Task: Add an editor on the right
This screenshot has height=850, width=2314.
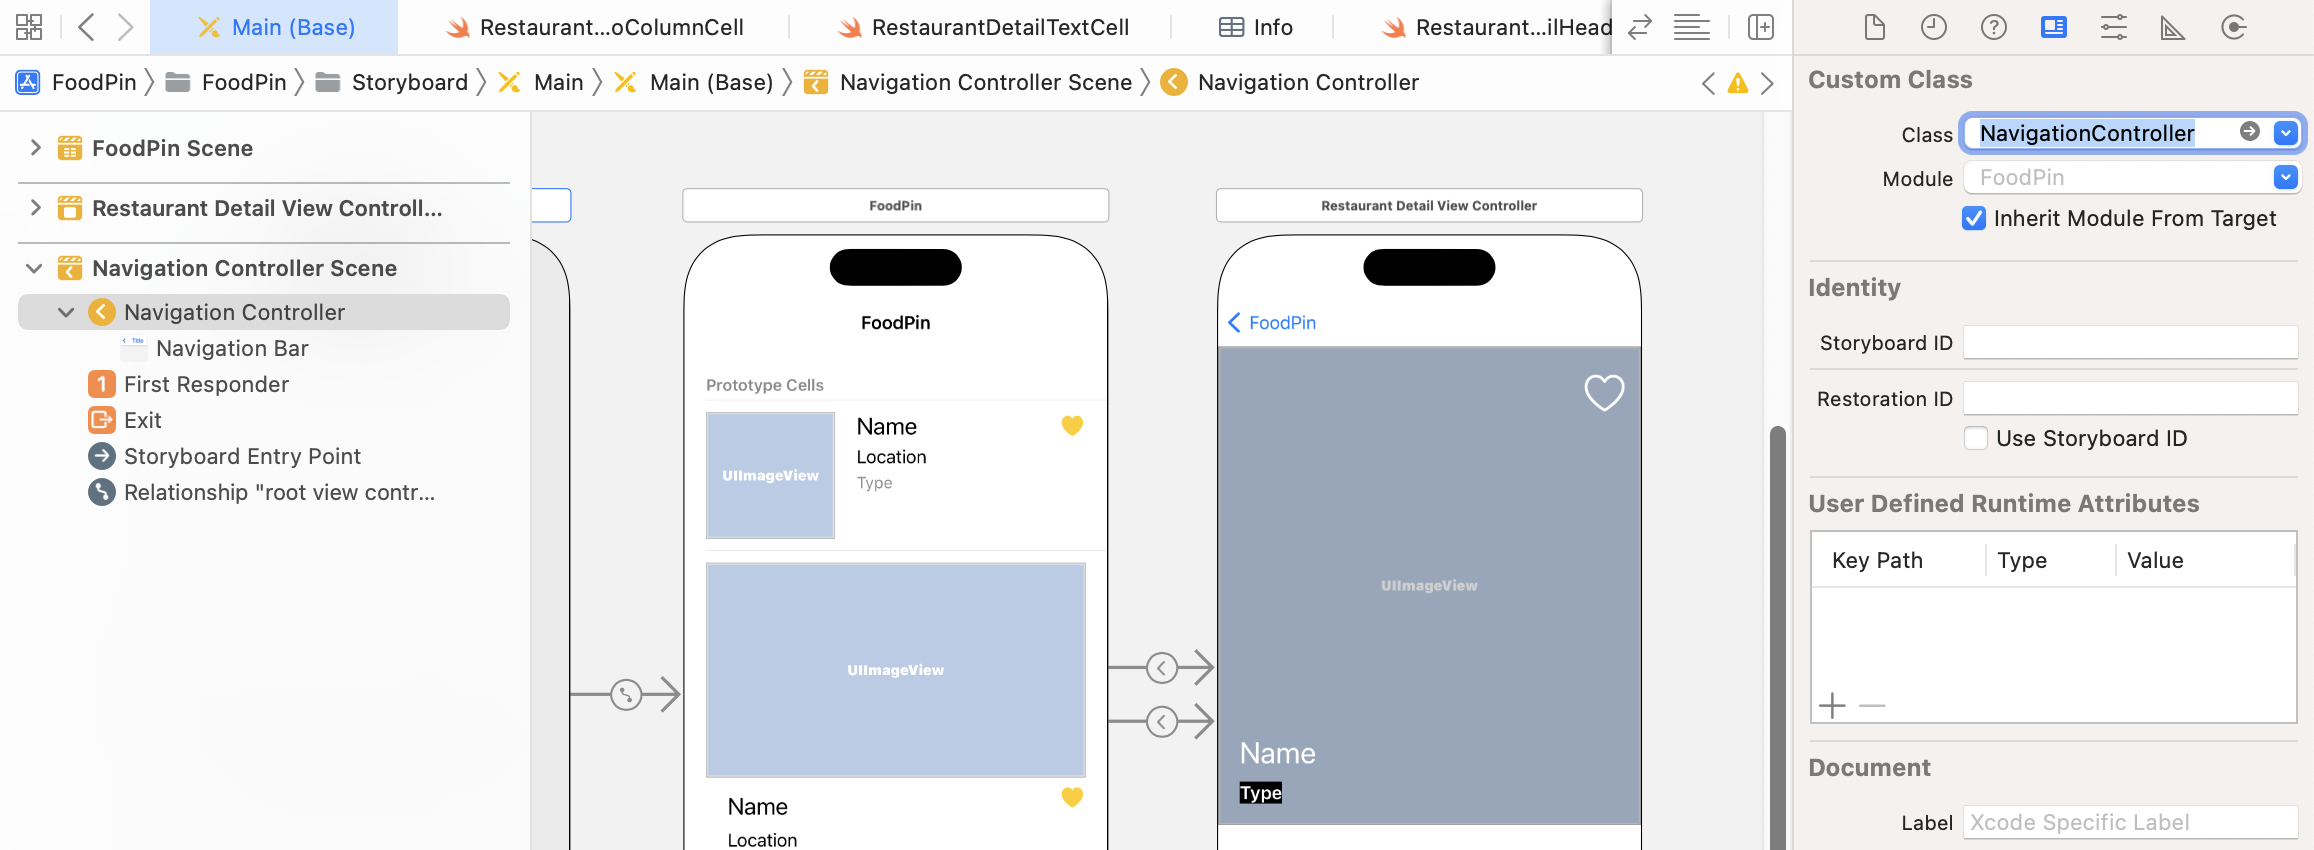Action: click(x=1761, y=27)
